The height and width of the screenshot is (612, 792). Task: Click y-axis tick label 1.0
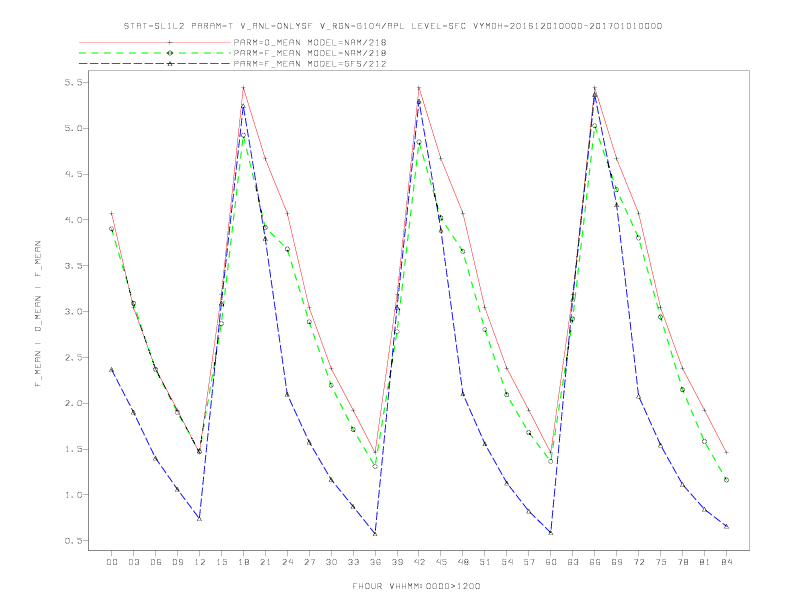[76, 495]
